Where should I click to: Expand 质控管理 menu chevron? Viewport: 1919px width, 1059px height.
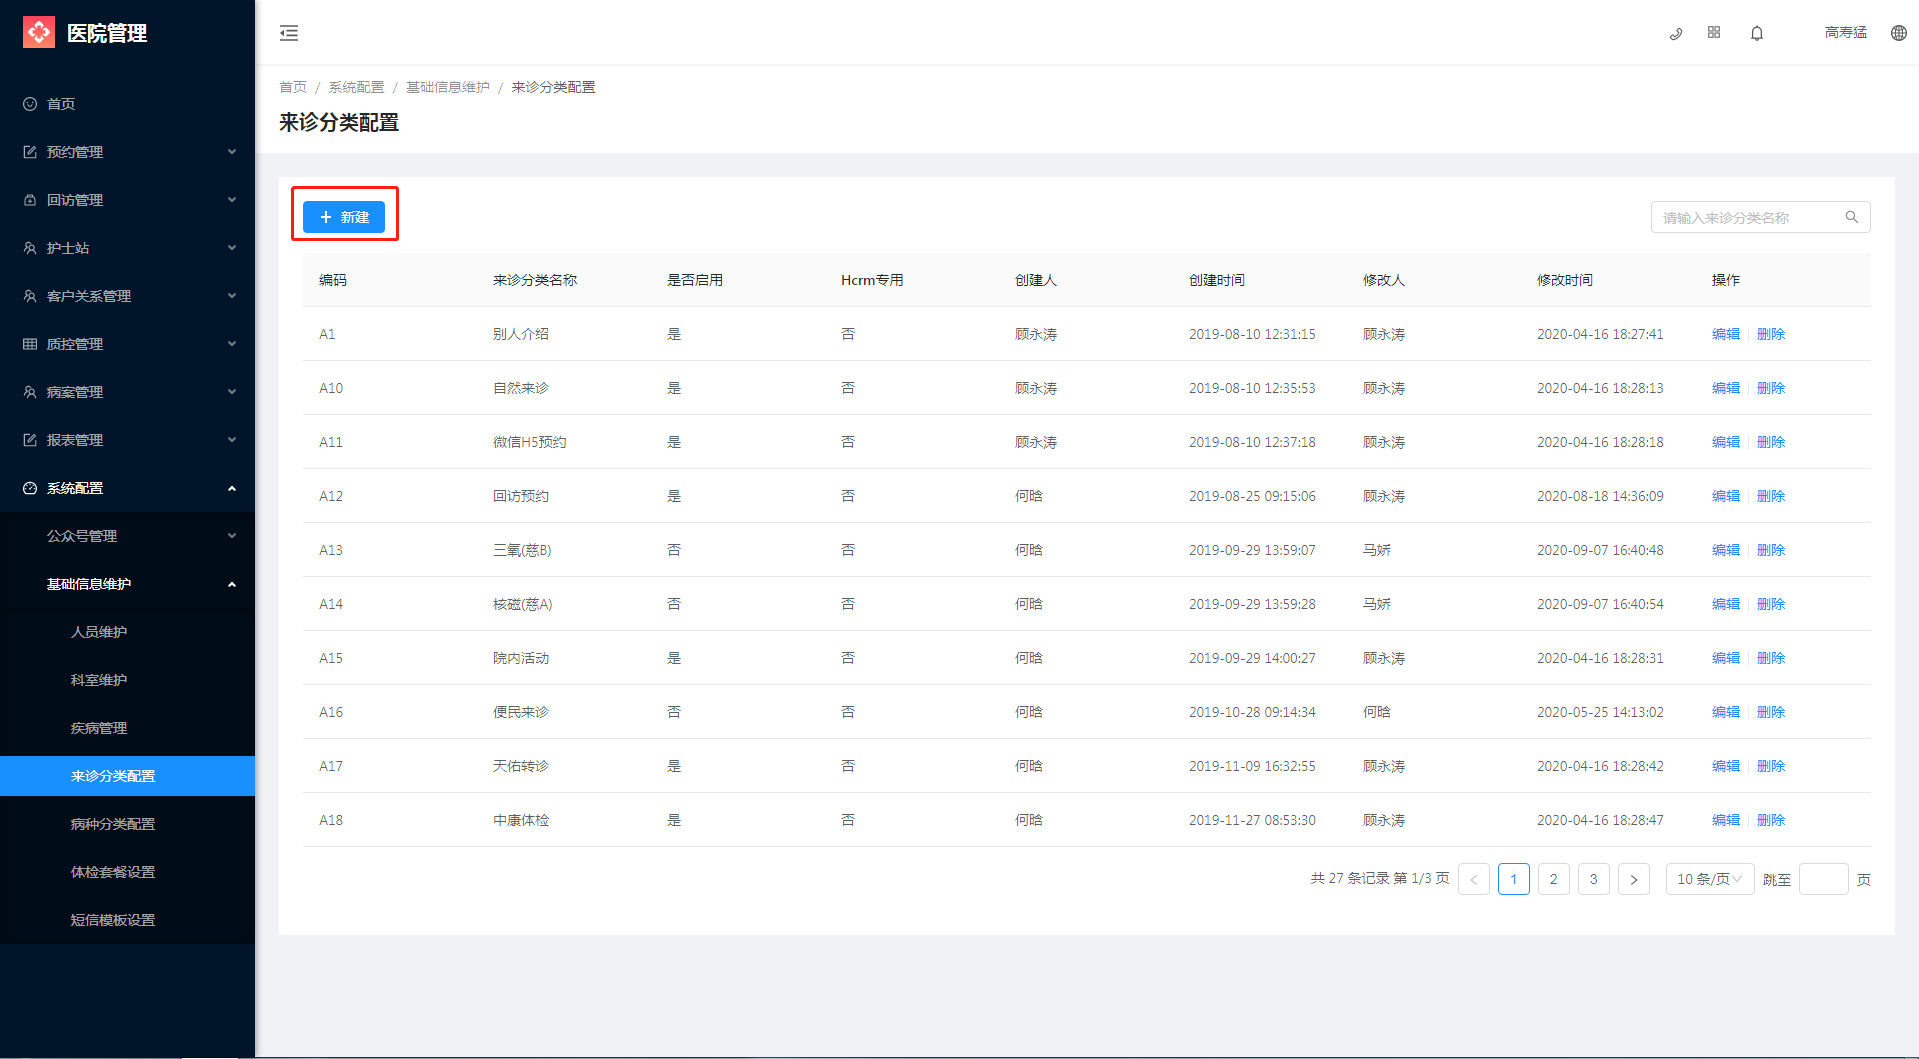(232, 344)
